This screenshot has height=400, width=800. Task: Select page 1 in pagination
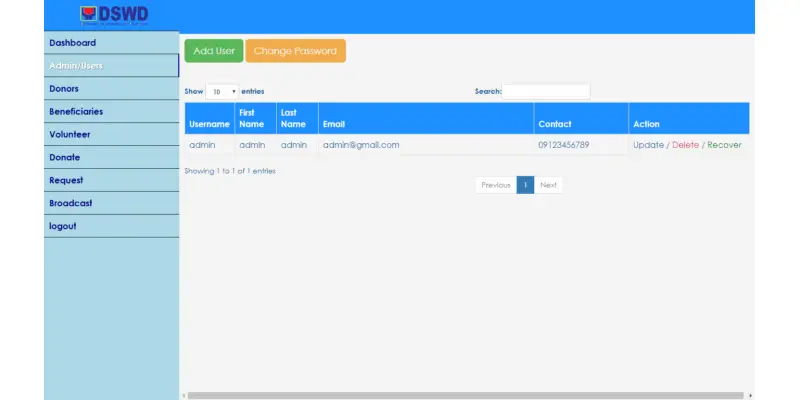coord(525,185)
